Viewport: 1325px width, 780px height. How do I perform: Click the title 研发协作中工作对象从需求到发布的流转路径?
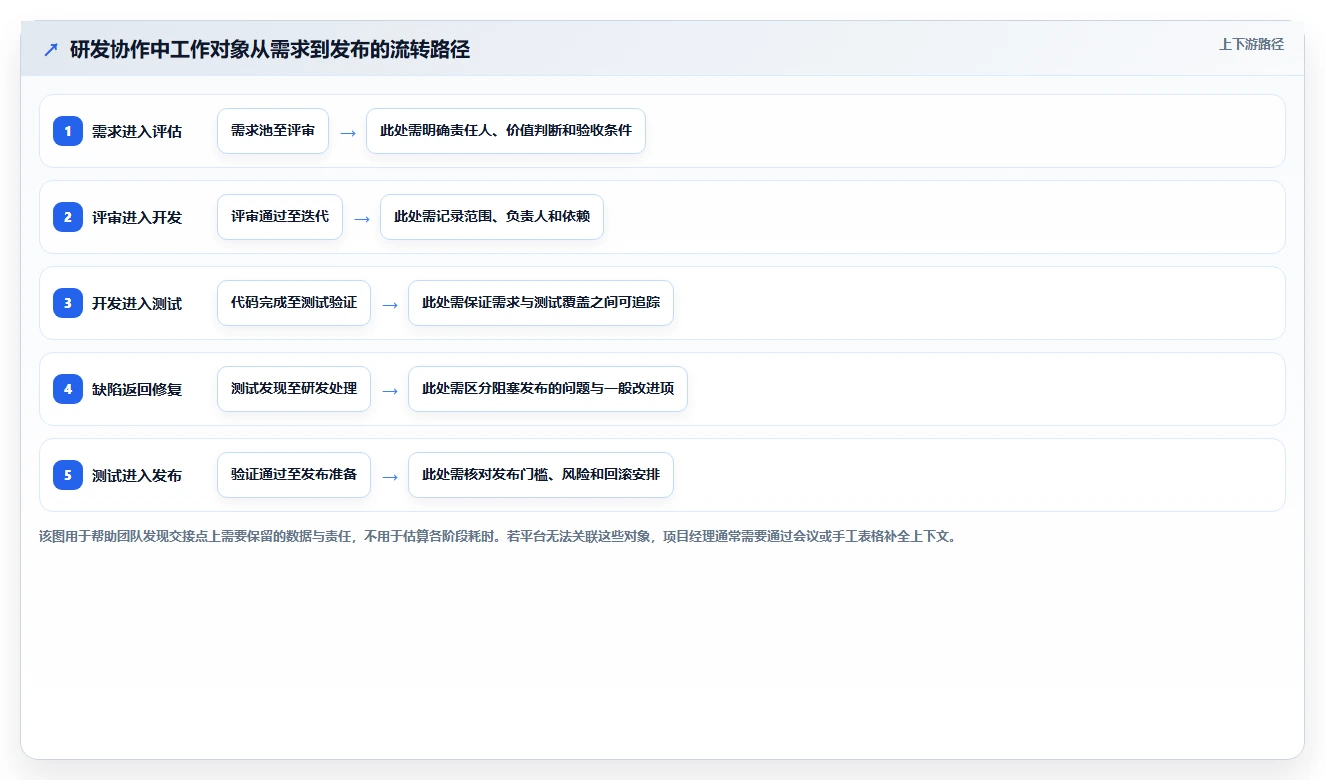pos(270,50)
